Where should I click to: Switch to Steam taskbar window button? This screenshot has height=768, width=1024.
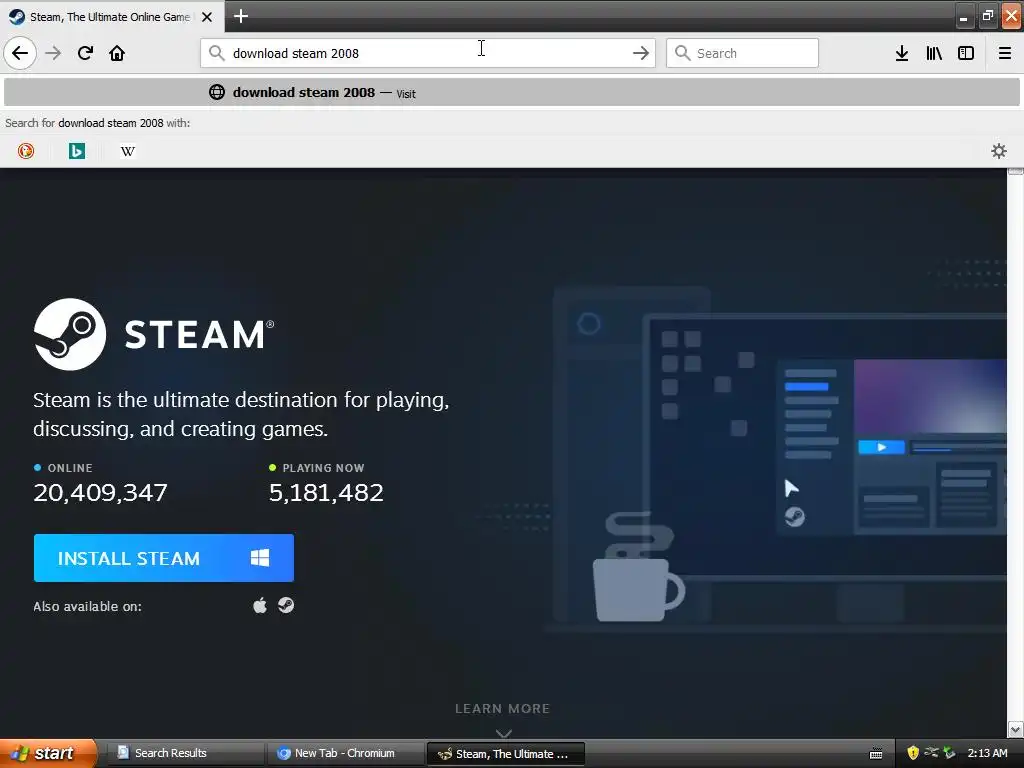point(505,754)
